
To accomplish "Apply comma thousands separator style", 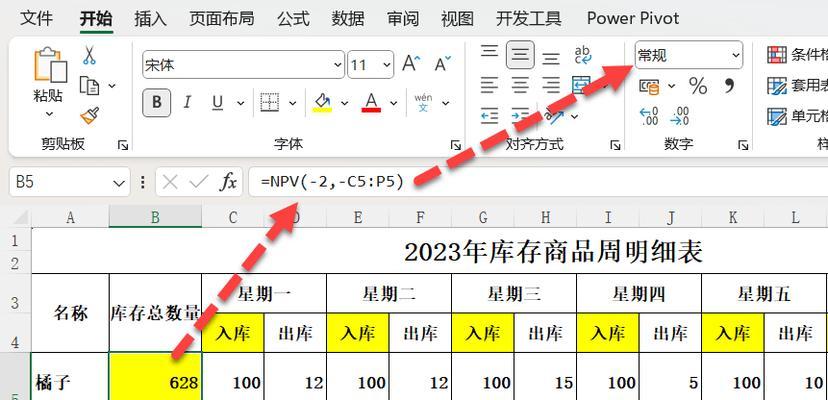I will [729, 85].
